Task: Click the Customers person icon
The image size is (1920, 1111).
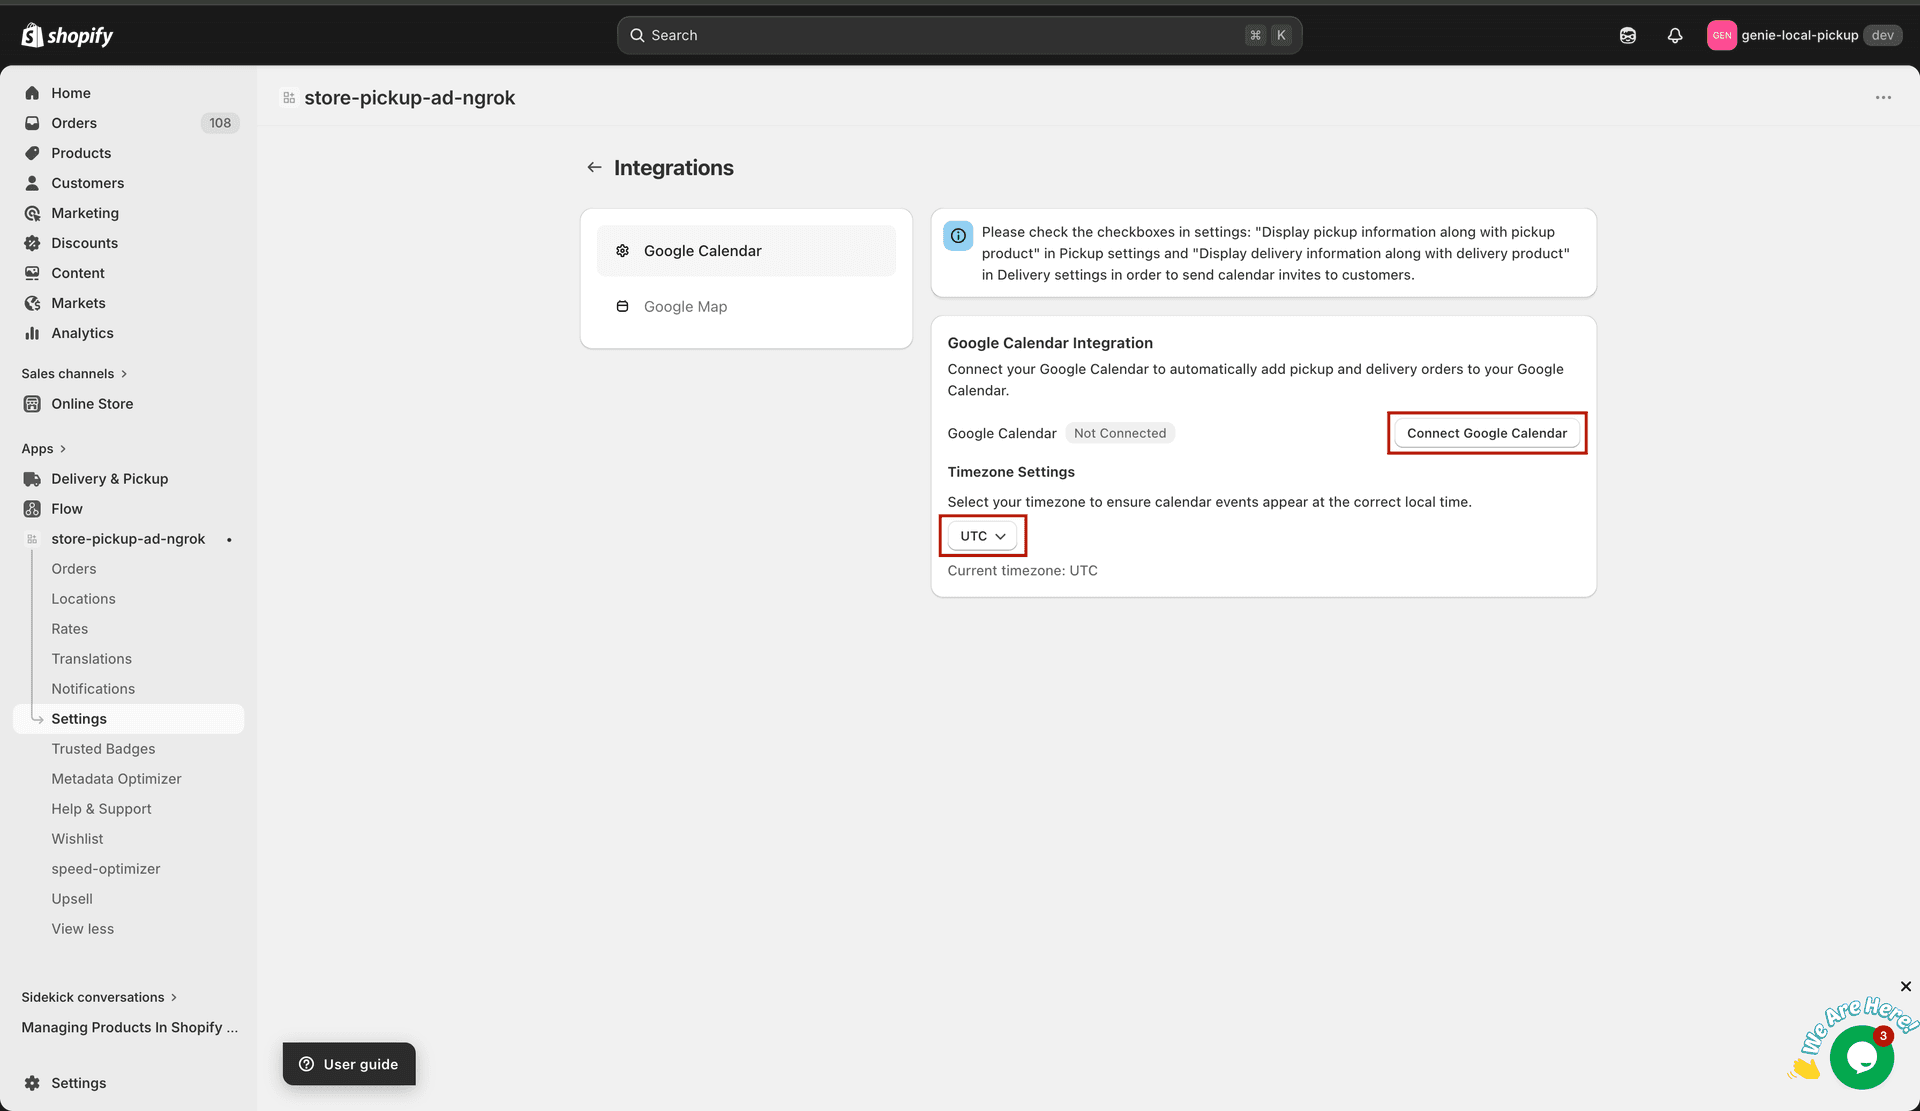Action: (32, 183)
